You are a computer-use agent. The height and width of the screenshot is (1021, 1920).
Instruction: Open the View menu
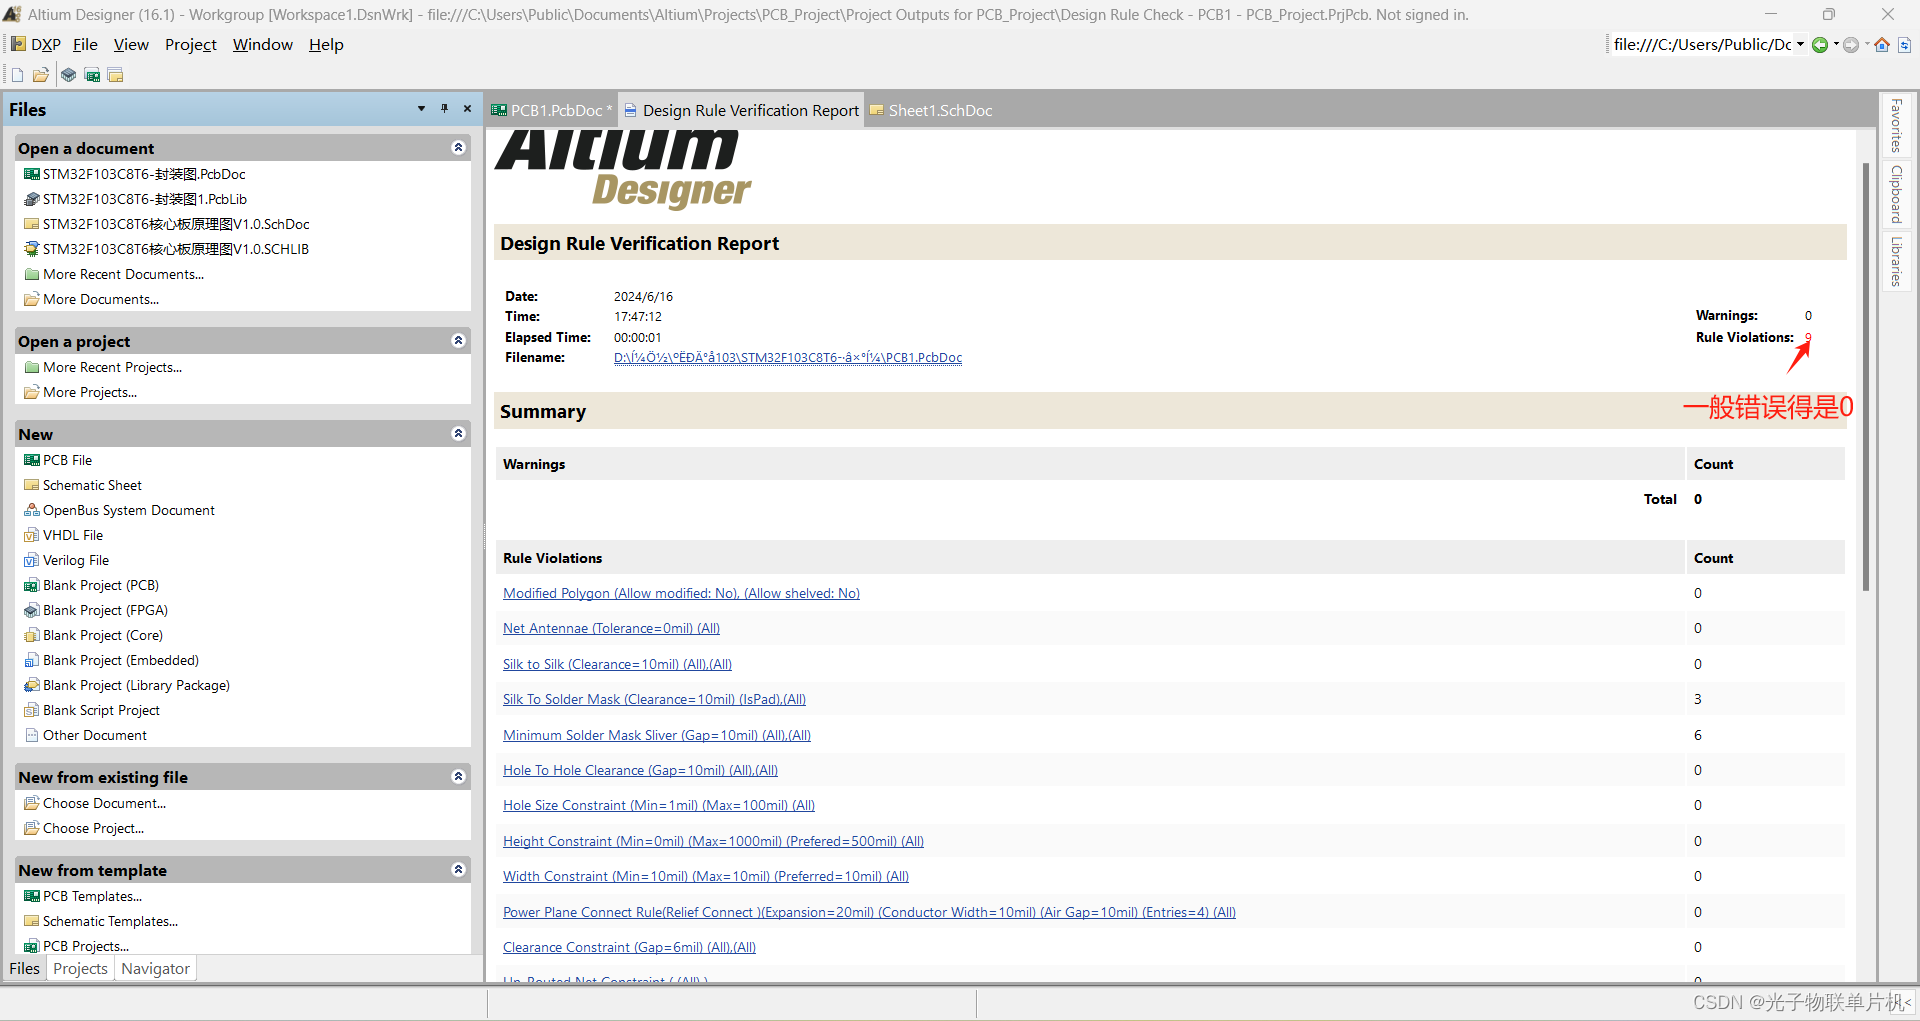point(131,44)
